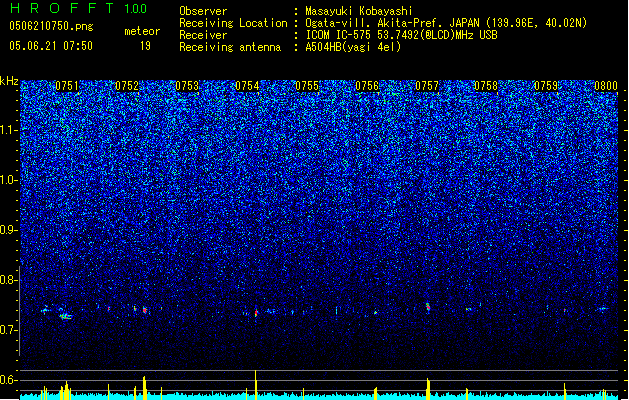Click the kHz axis unit label
Image resolution: width=629 pixels, height=400 pixels.
(x=9, y=81)
